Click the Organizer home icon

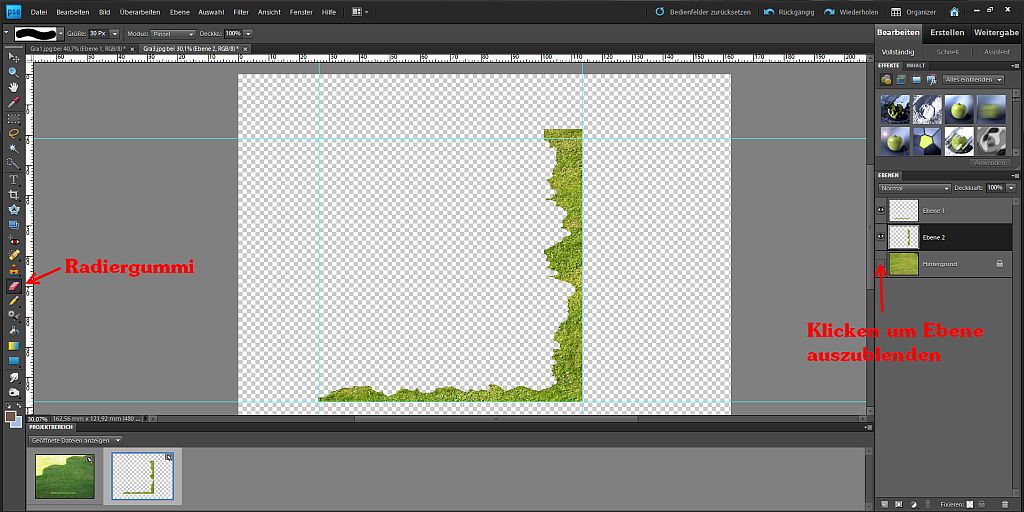pos(954,12)
